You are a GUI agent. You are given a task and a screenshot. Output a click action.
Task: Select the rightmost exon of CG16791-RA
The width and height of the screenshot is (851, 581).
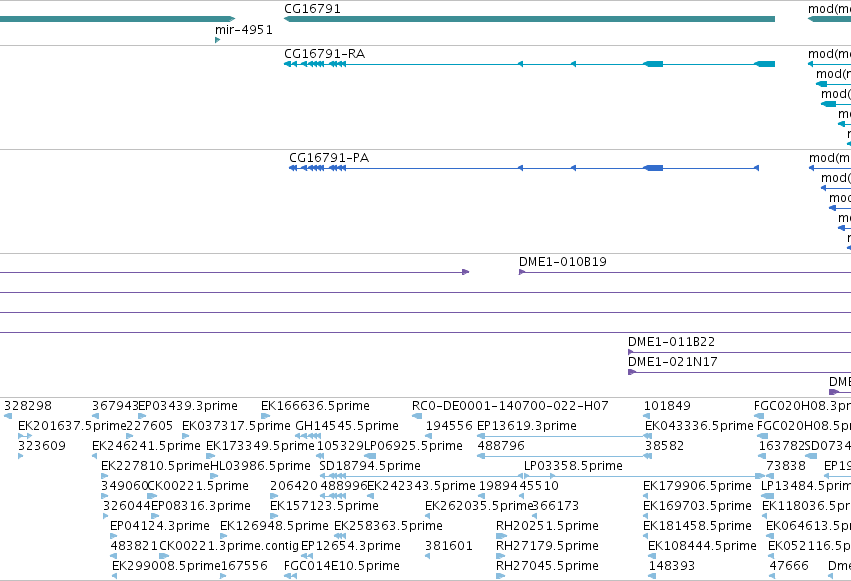coord(765,64)
